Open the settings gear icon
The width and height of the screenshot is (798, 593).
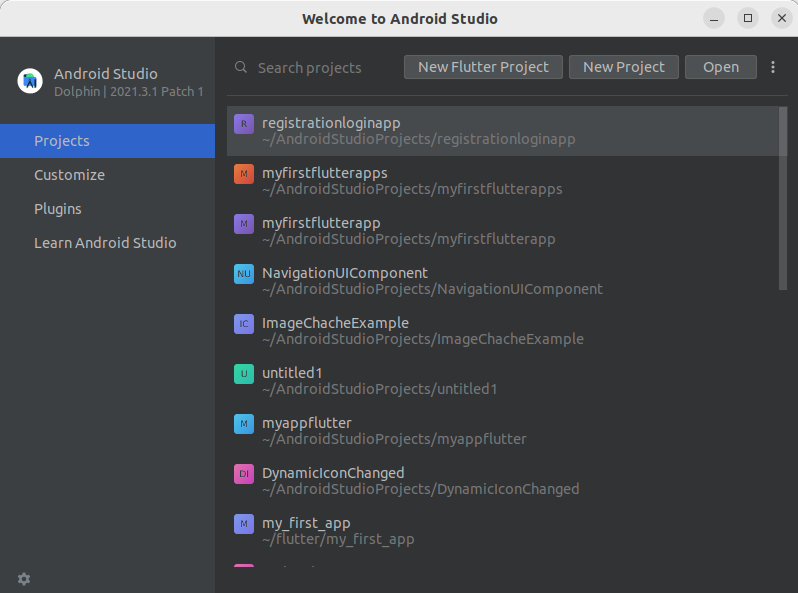click(24, 579)
